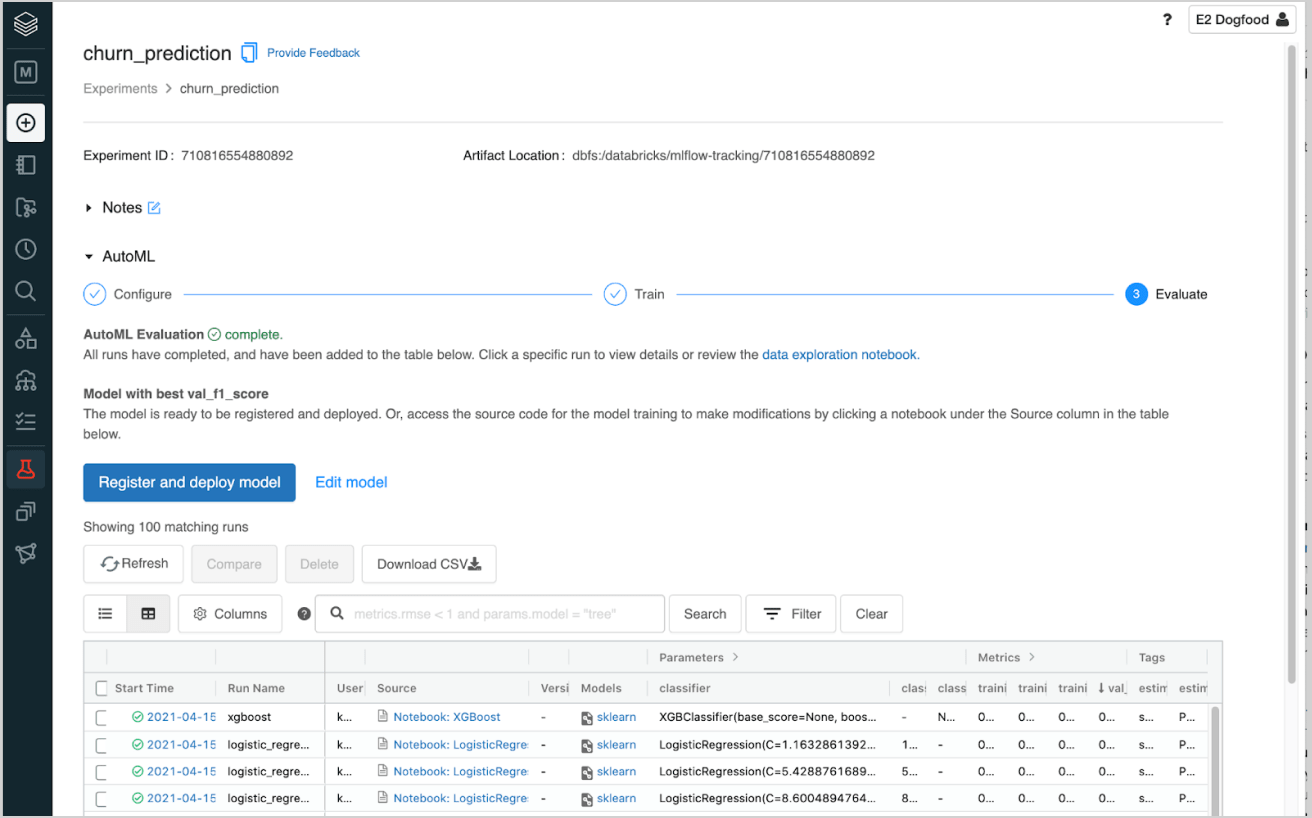1312x818 pixels.
Task: Switch to the compact list view icon
Action: [x=105, y=614]
